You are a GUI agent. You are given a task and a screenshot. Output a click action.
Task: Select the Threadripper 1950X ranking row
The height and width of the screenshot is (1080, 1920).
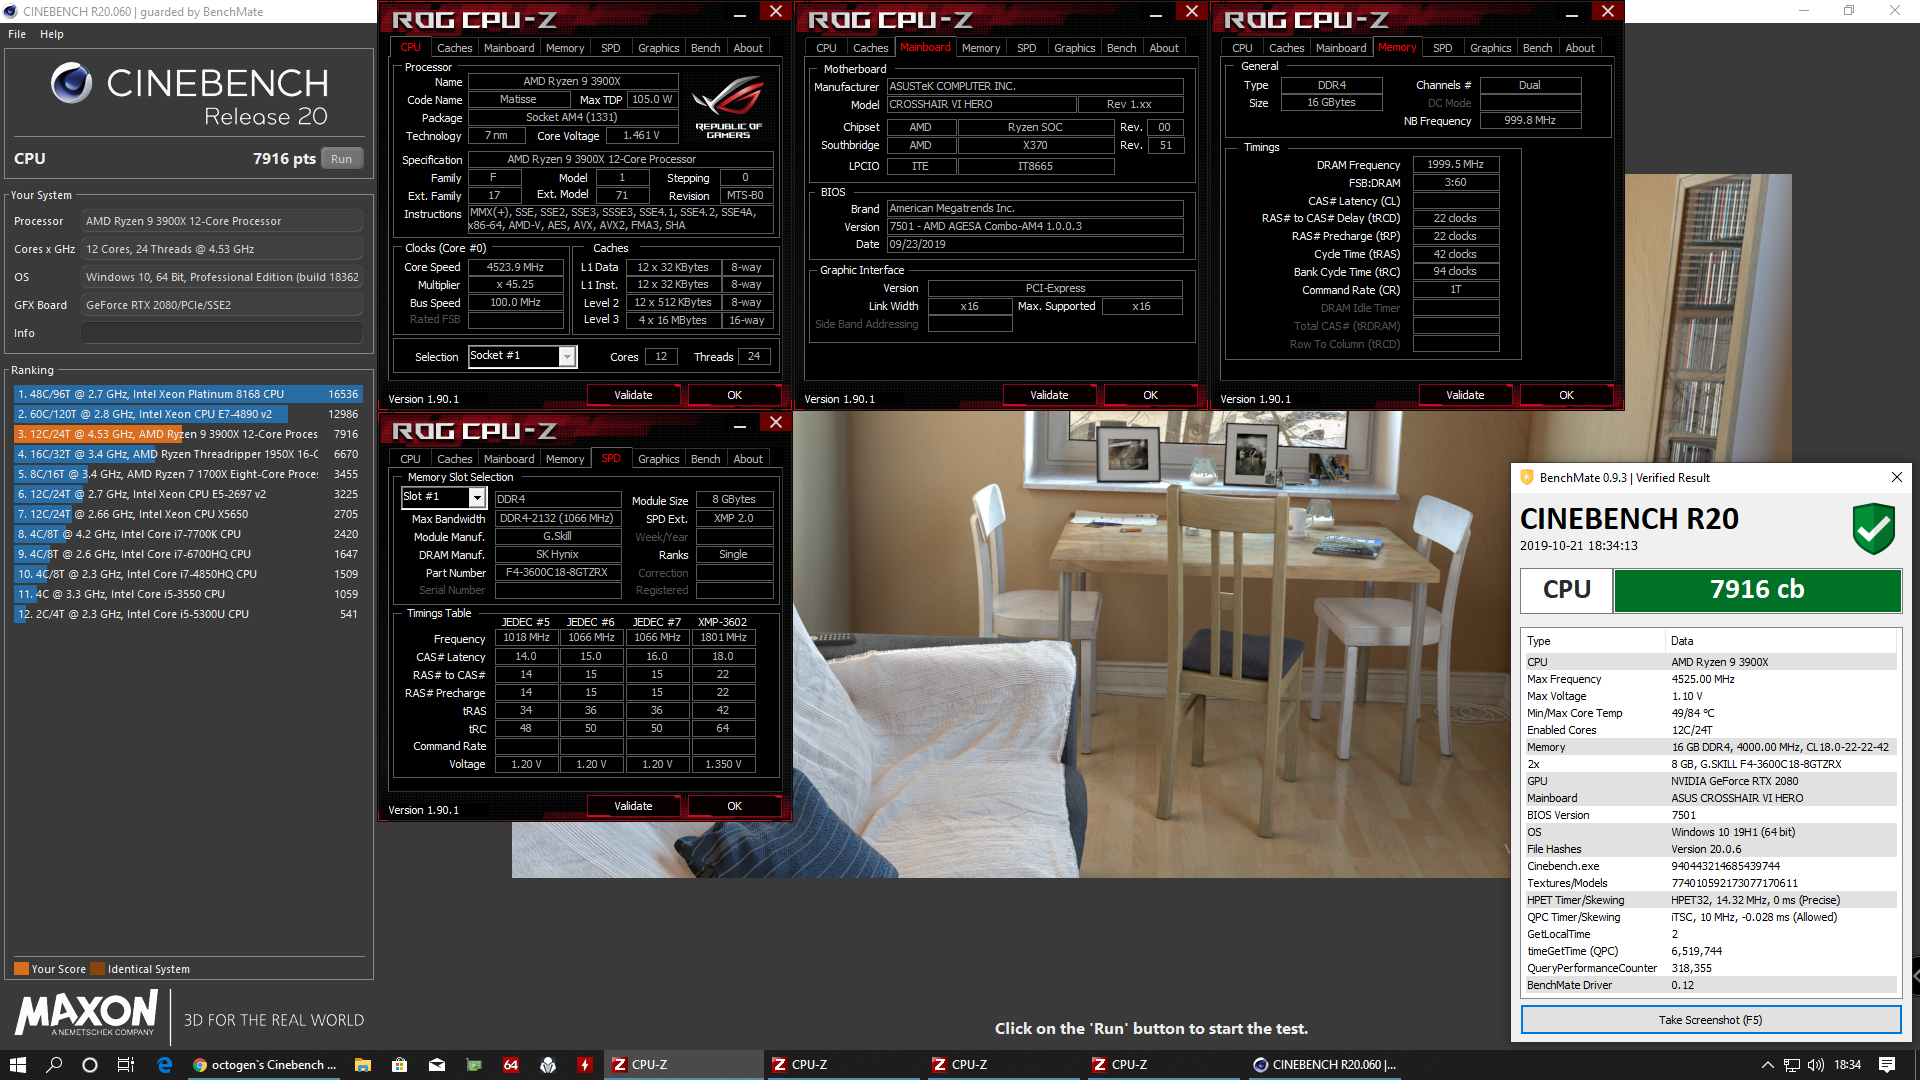tap(188, 454)
